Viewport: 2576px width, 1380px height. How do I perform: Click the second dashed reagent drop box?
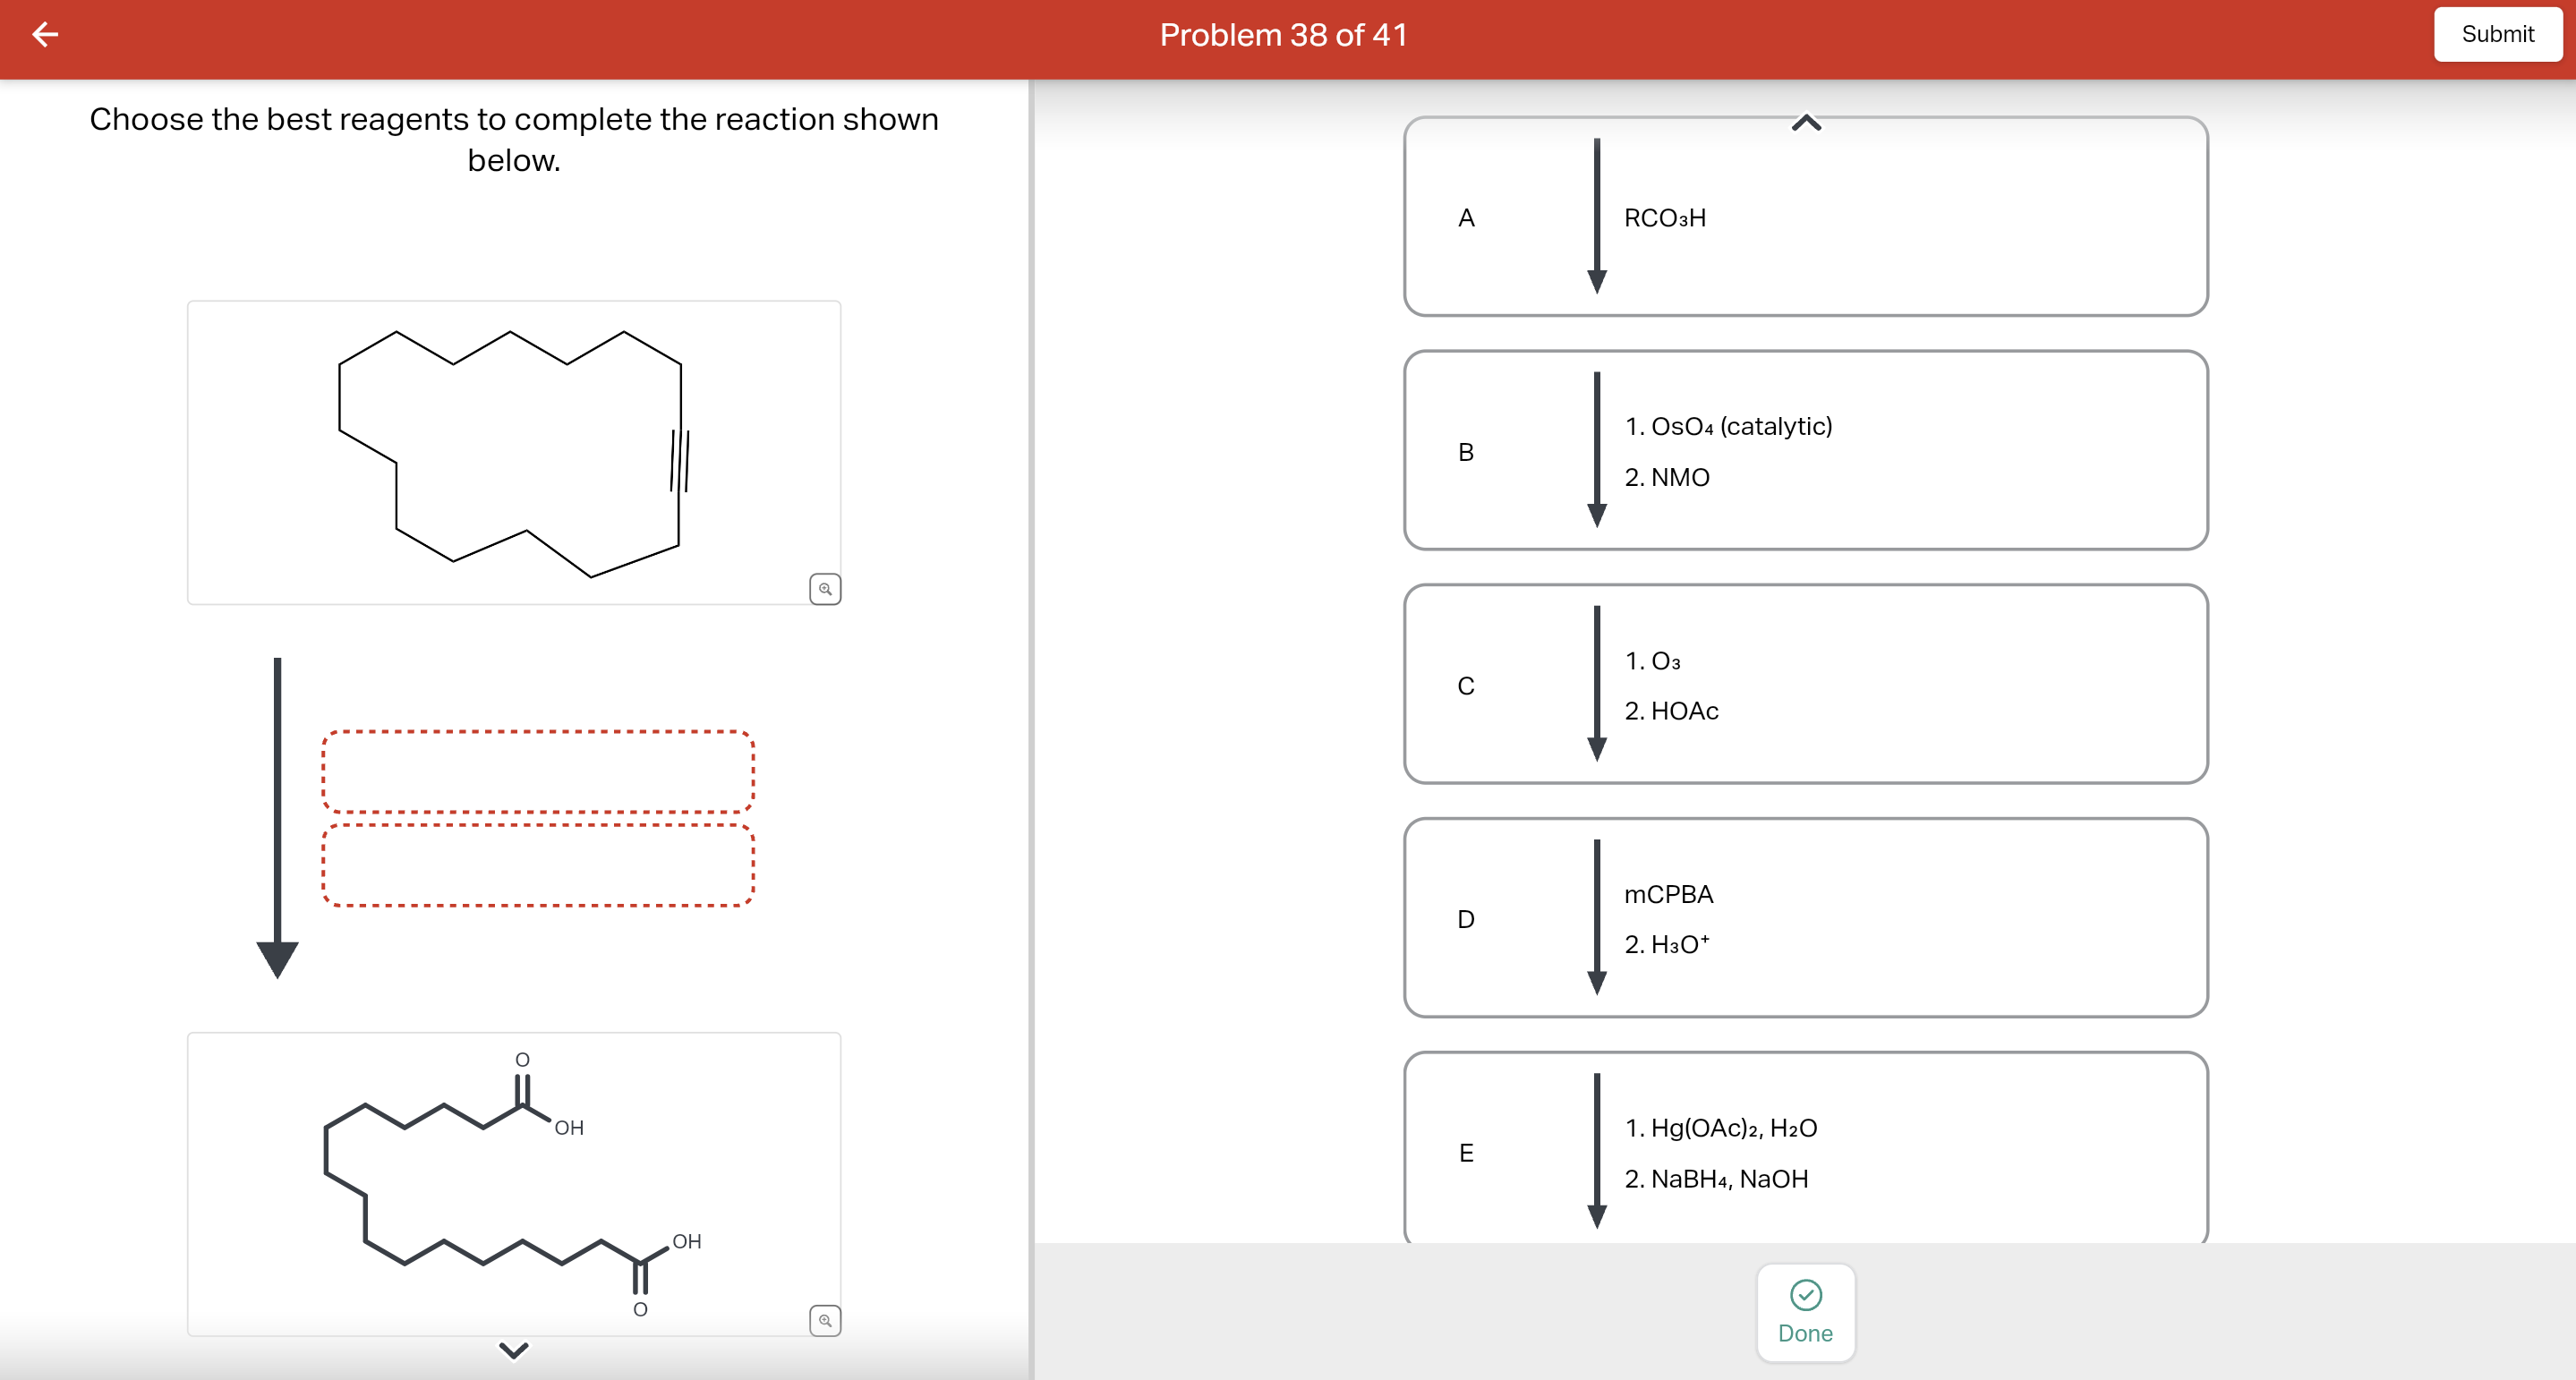[x=538, y=865]
